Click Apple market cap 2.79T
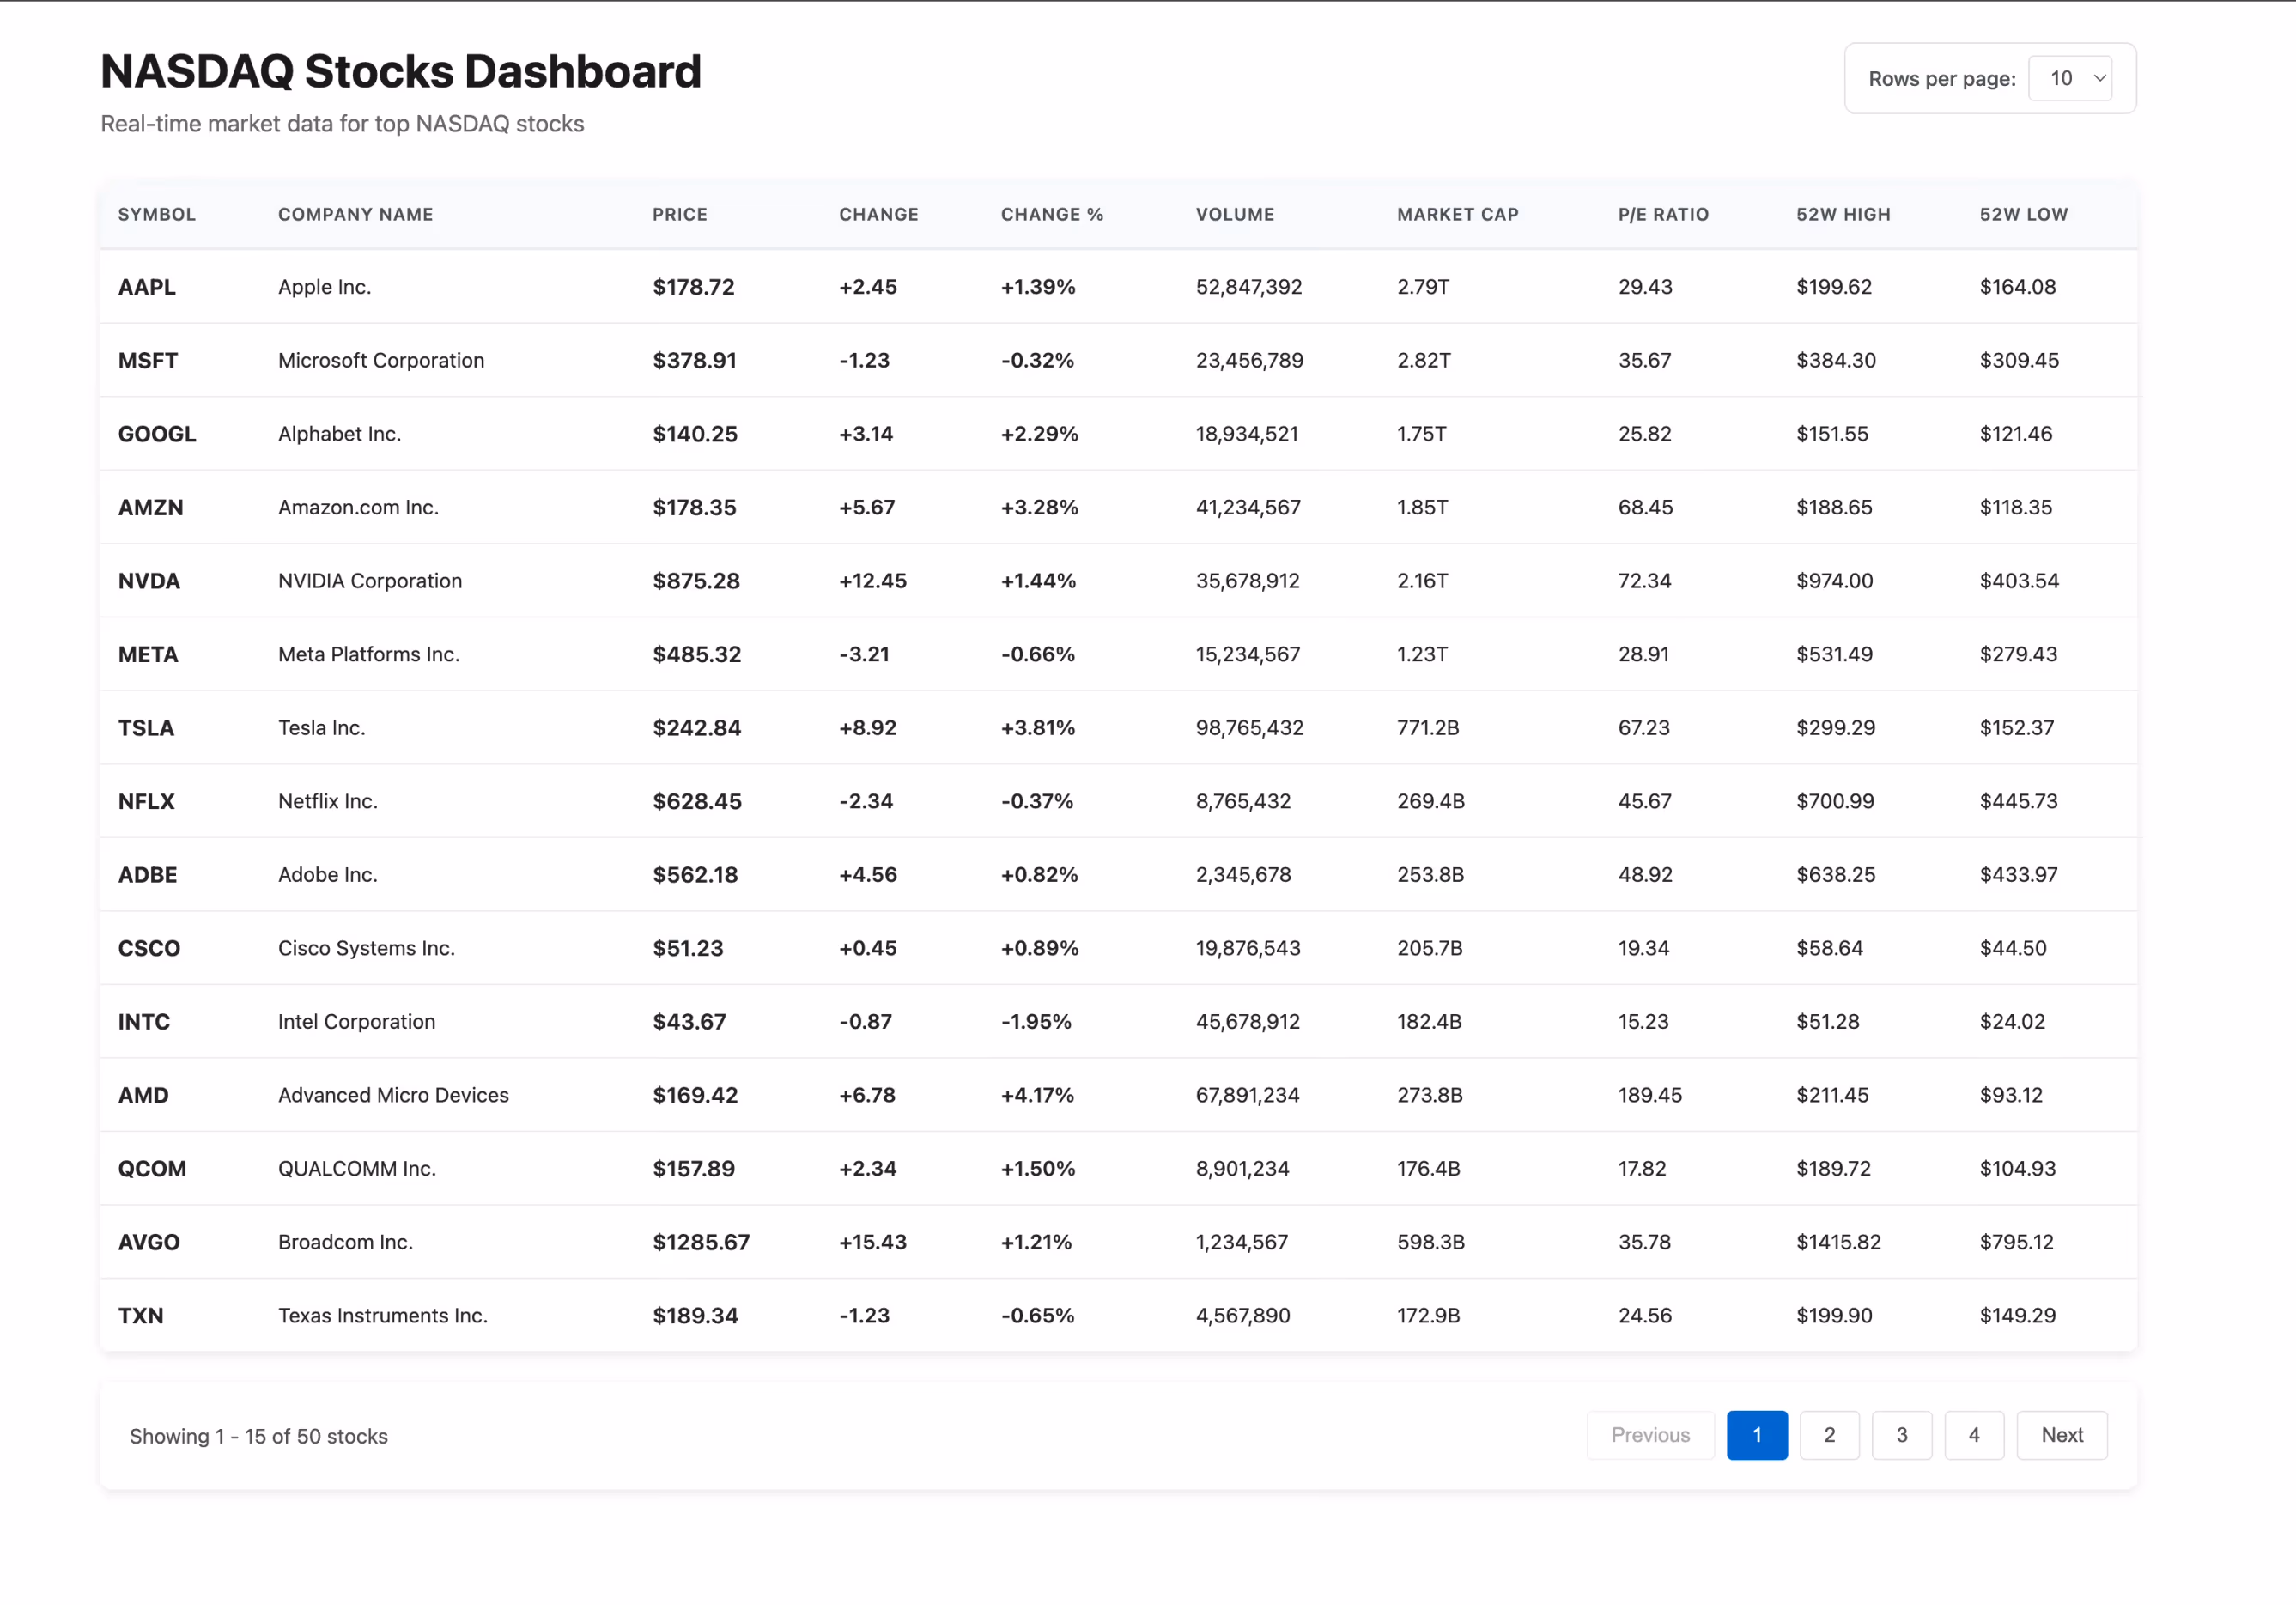 point(1423,287)
